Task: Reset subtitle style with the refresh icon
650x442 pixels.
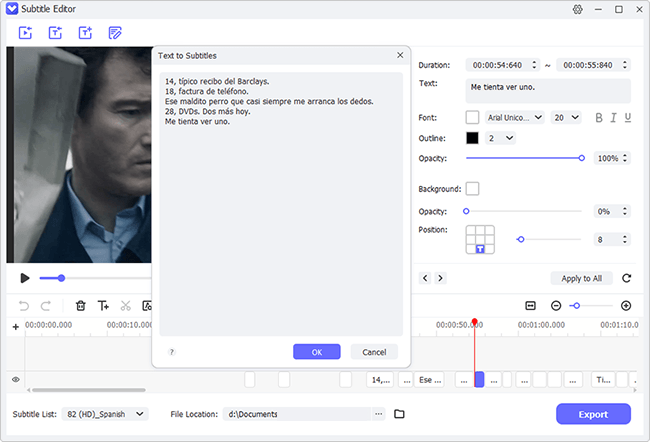Action: click(x=626, y=278)
